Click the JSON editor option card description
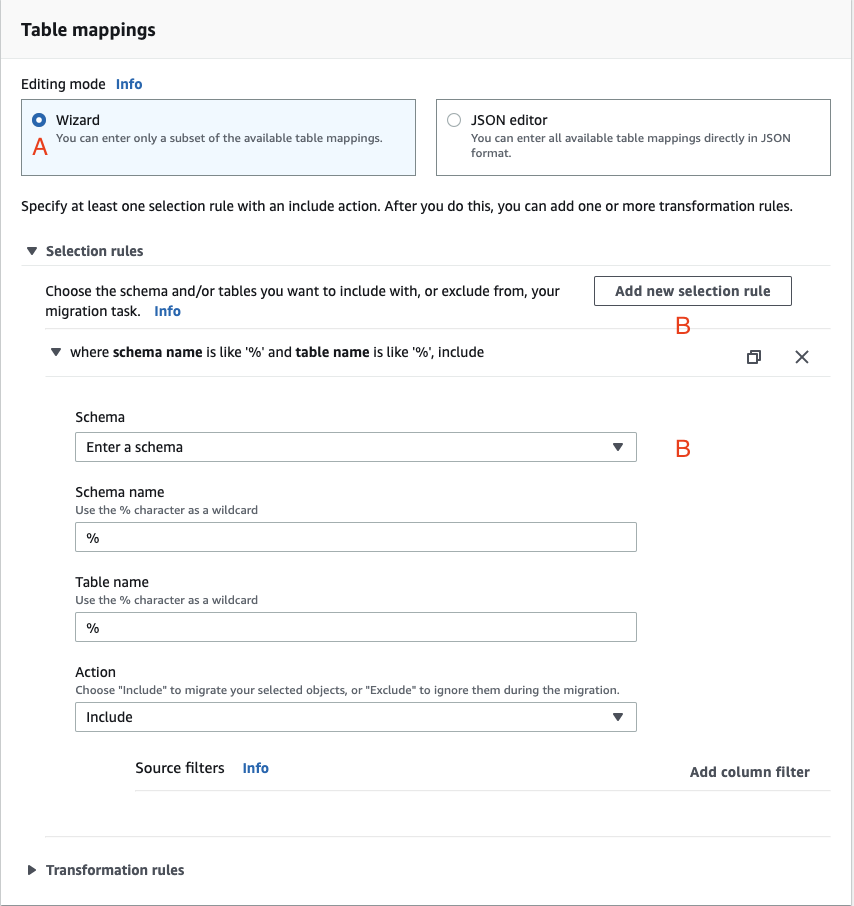Image resolution: width=854 pixels, height=906 pixels. coord(630,146)
